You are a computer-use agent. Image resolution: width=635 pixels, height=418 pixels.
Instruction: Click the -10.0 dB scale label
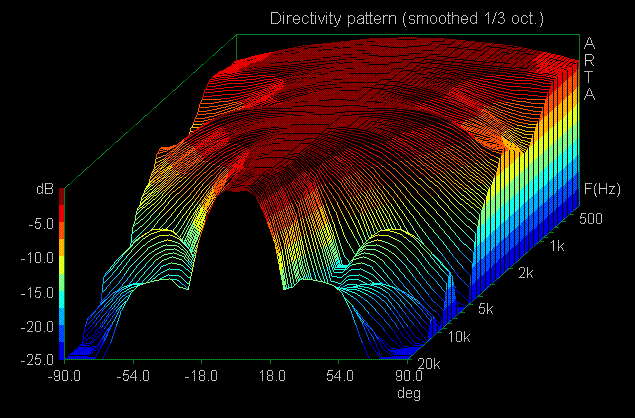coord(38,258)
